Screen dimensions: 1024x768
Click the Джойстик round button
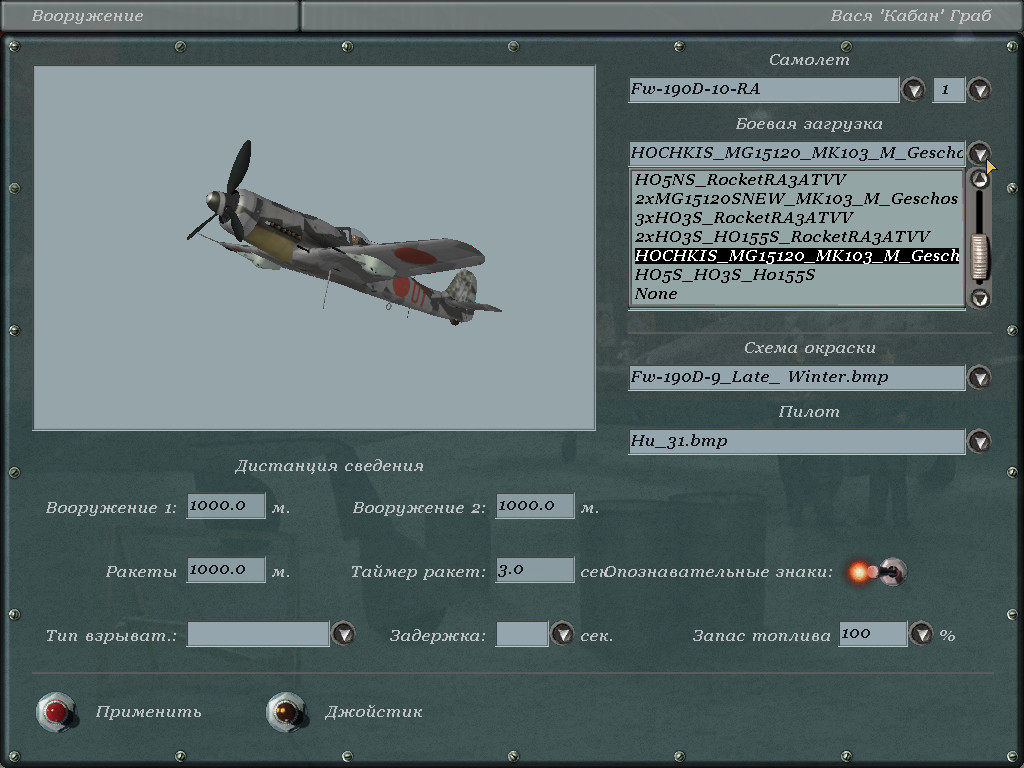286,712
